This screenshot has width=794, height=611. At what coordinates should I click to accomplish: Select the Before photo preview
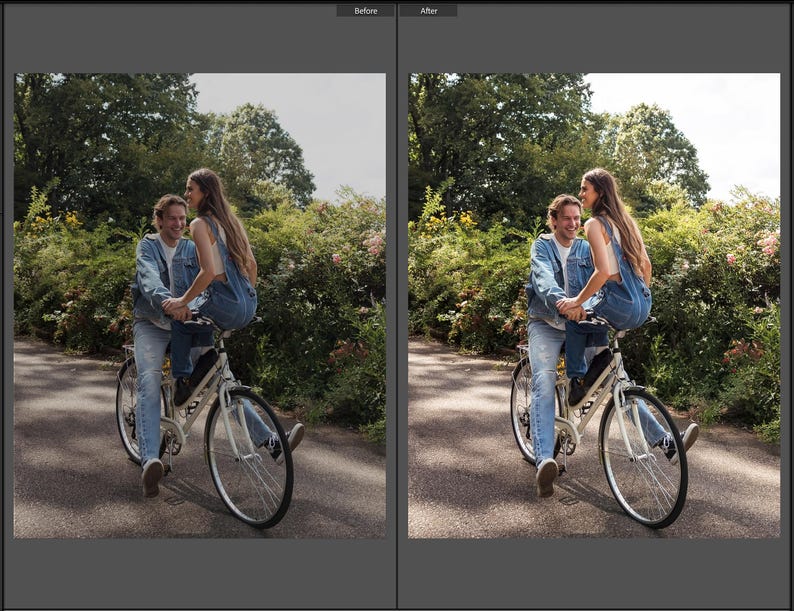[x=200, y=306]
